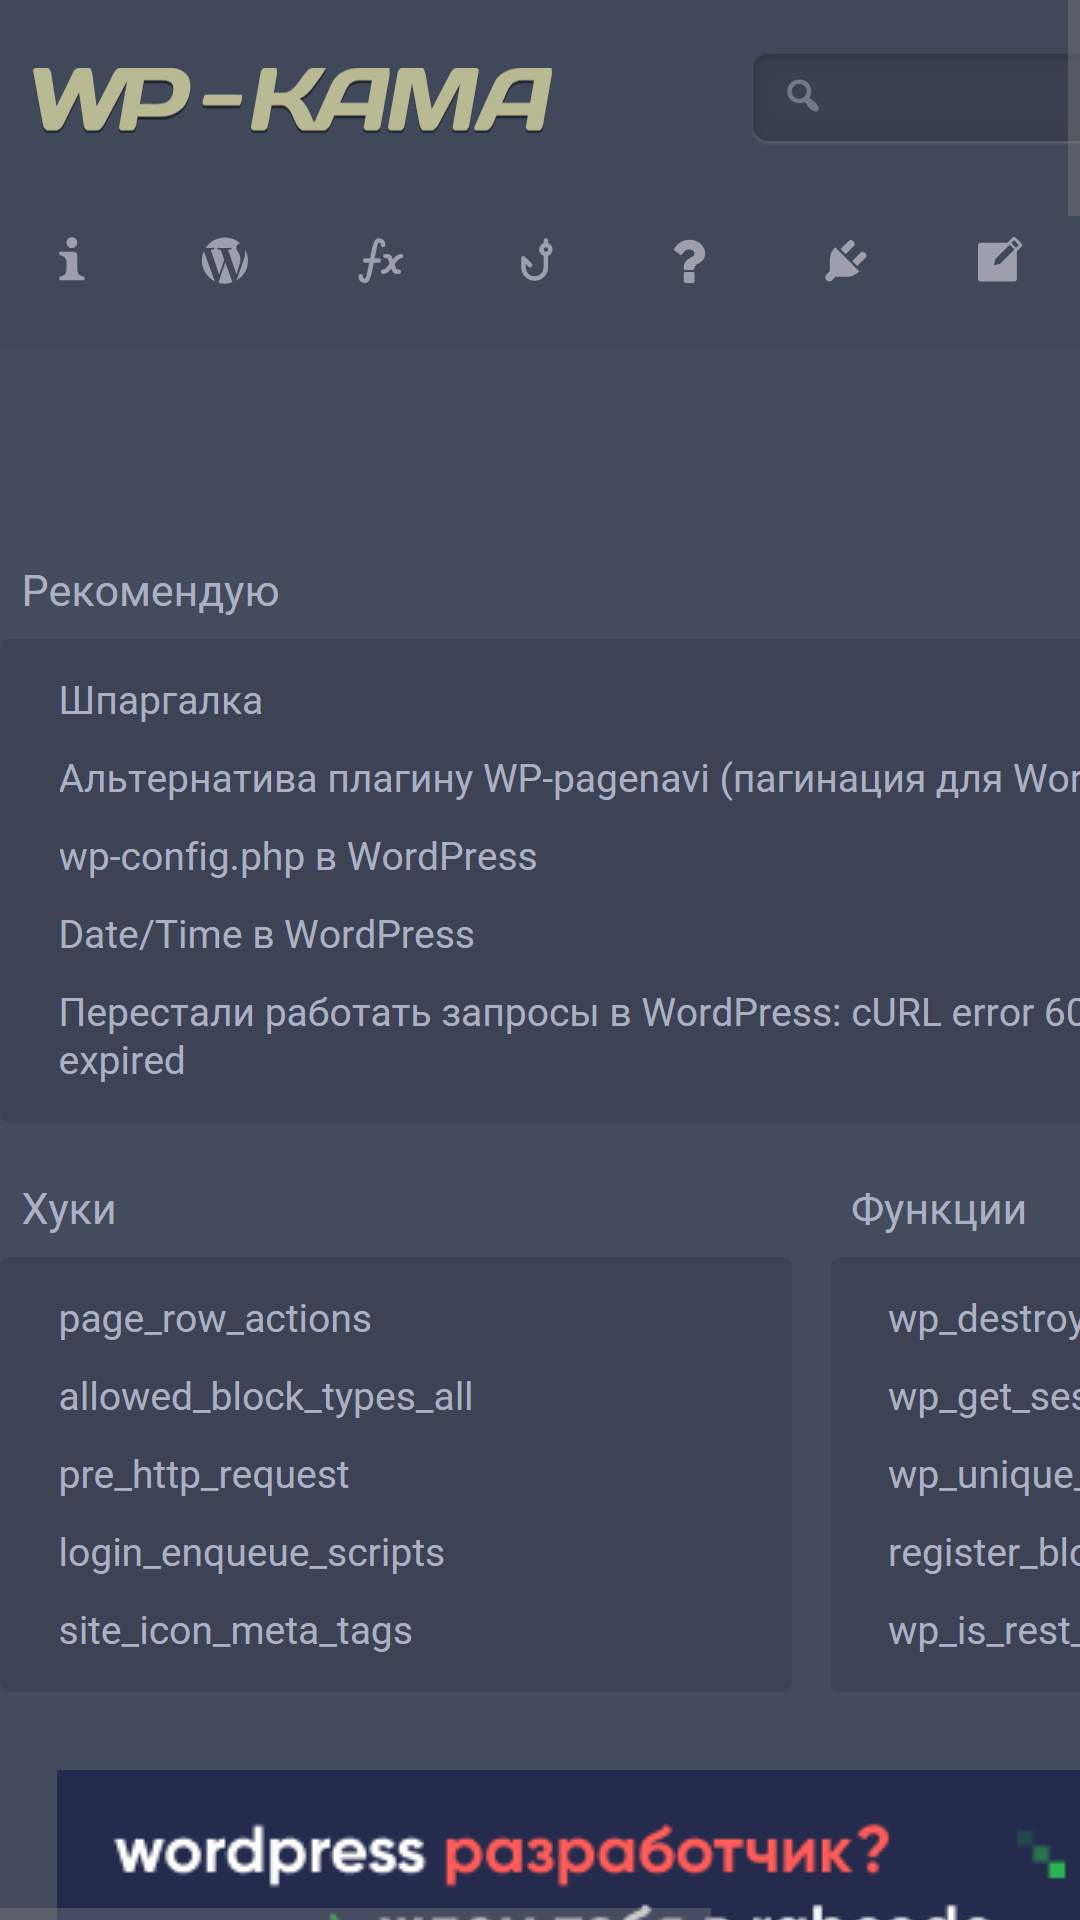Open the login_enqueue_scripts hook
This screenshot has width=1080, height=1920.
click(x=252, y=1553)
